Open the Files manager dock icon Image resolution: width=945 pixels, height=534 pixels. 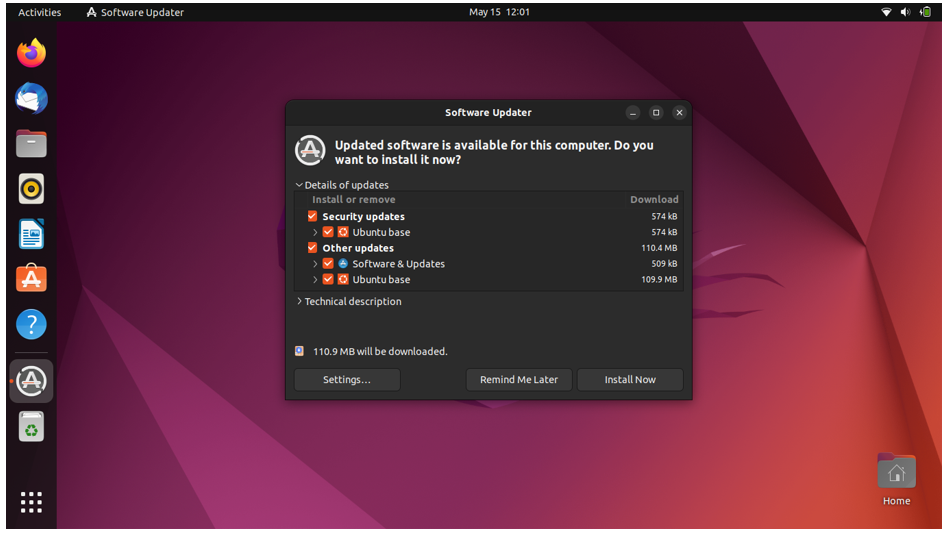(x=31, y=143)
